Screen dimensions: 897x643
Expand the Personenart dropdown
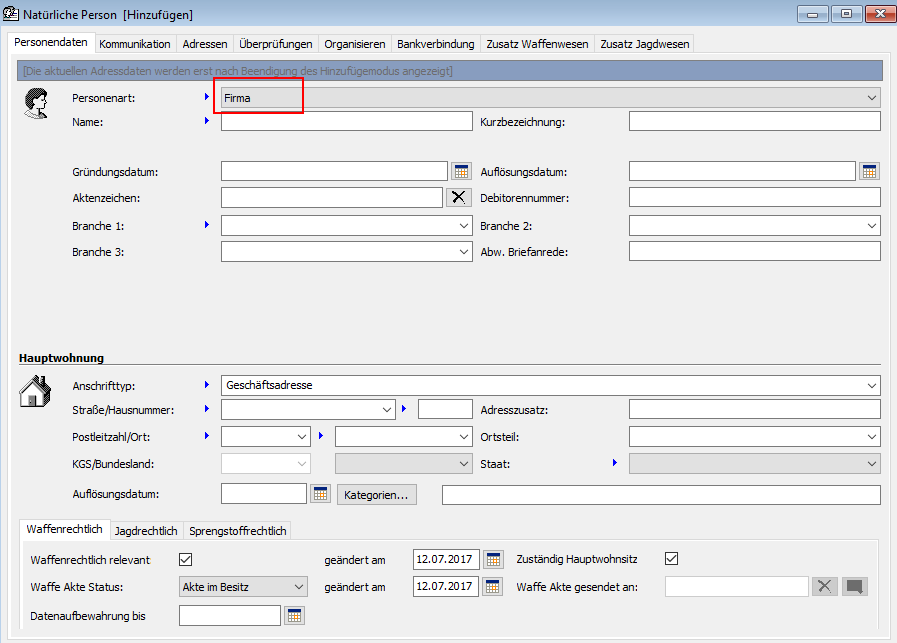(x=872, y=97)
